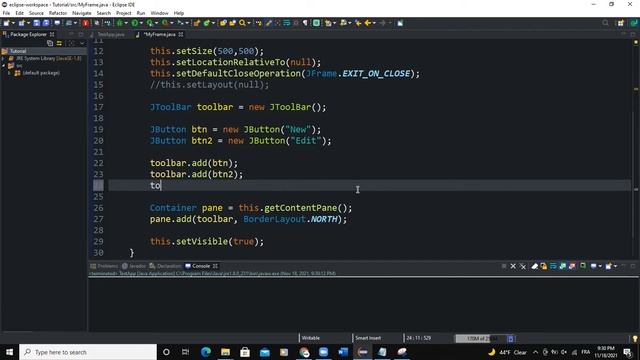The image size is (640, 360).
Task: Open Chrome from the taskbar
Action: (304, 352)
